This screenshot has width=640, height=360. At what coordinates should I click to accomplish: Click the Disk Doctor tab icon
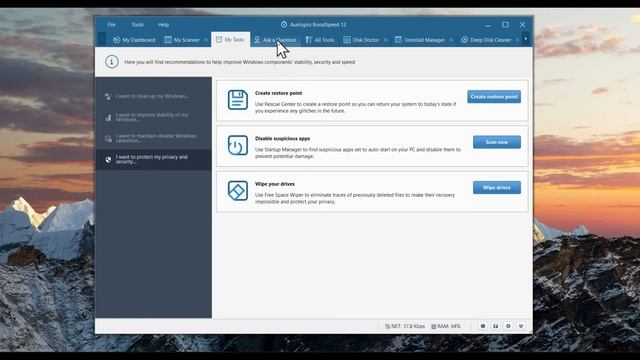click(x=347, y=40)
